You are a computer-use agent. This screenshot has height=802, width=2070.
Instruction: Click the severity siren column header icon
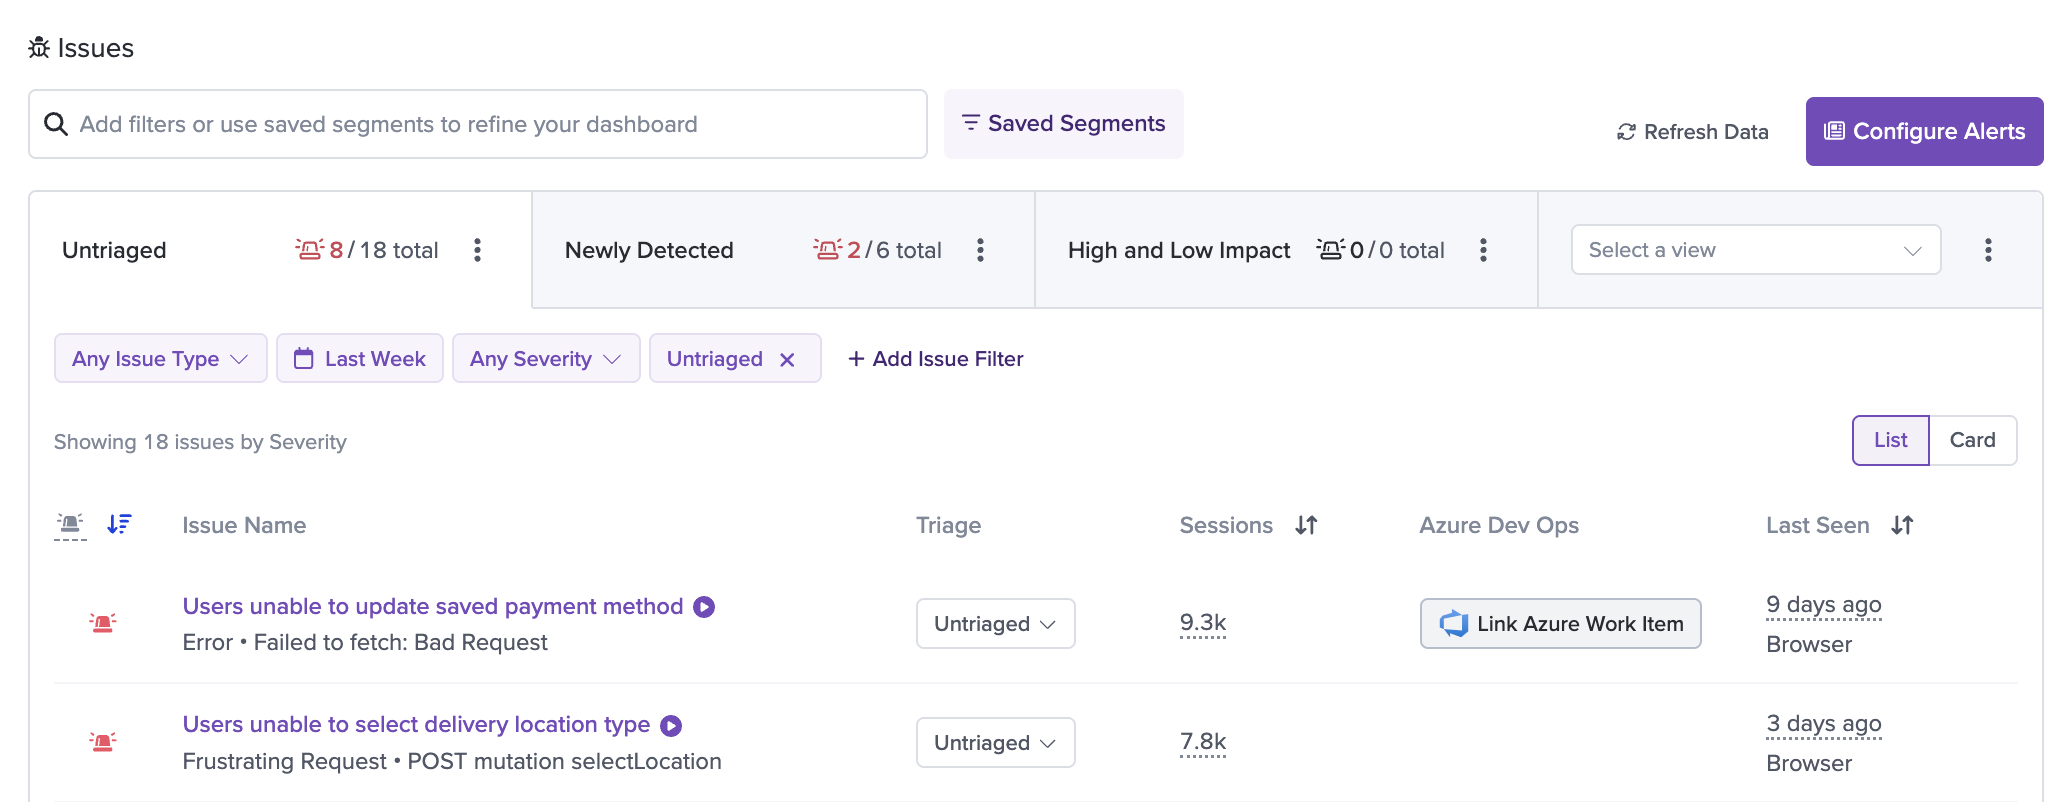pyautogui.click(x=70, y=524)
